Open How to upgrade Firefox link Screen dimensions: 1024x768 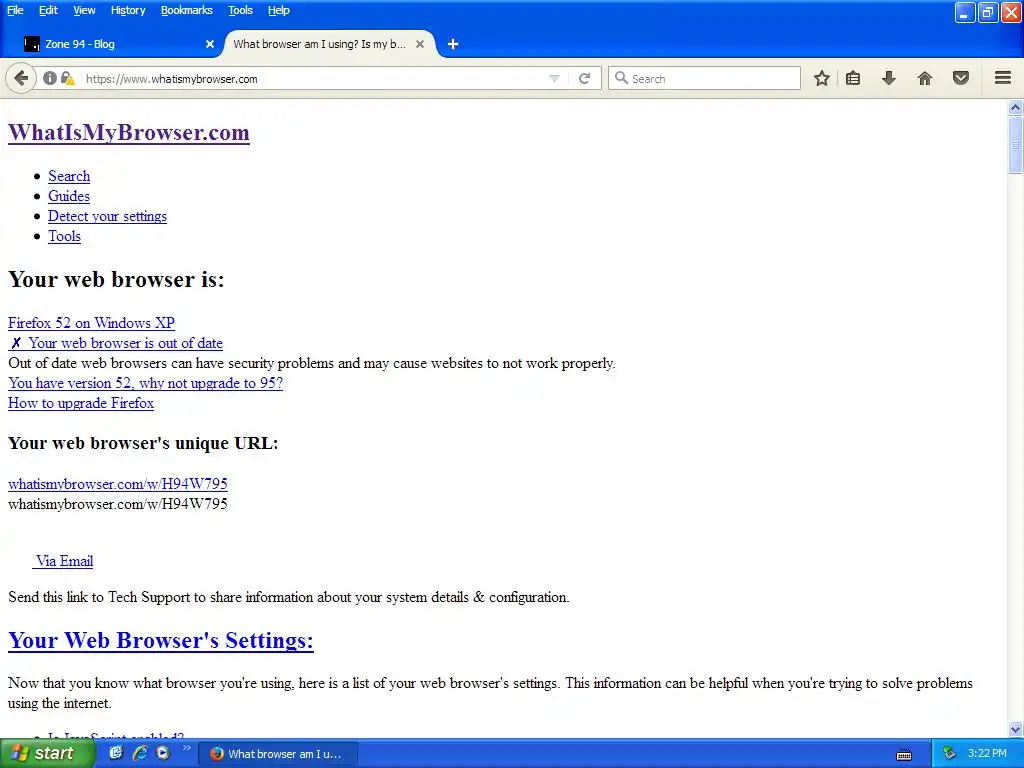(81, 403)
